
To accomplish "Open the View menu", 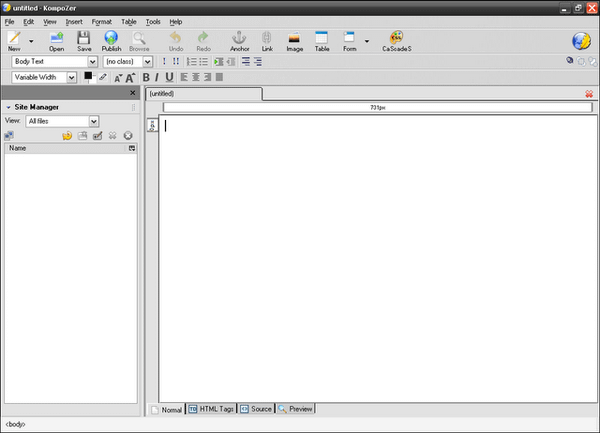I will pos(50,22).
